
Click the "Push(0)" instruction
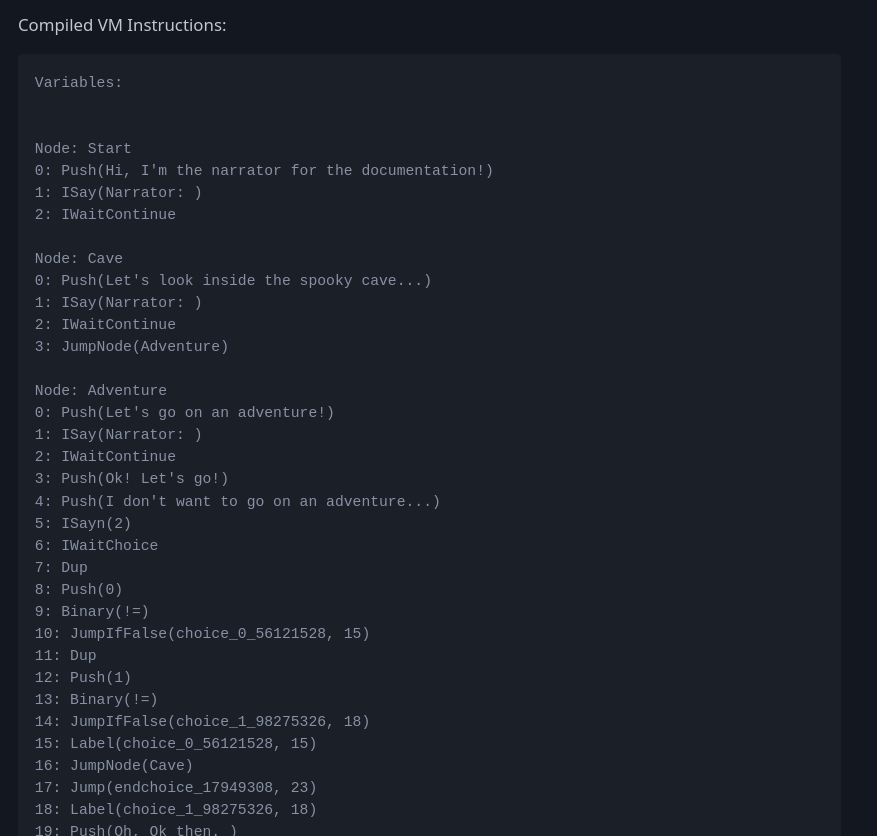[x=78, y=590]
